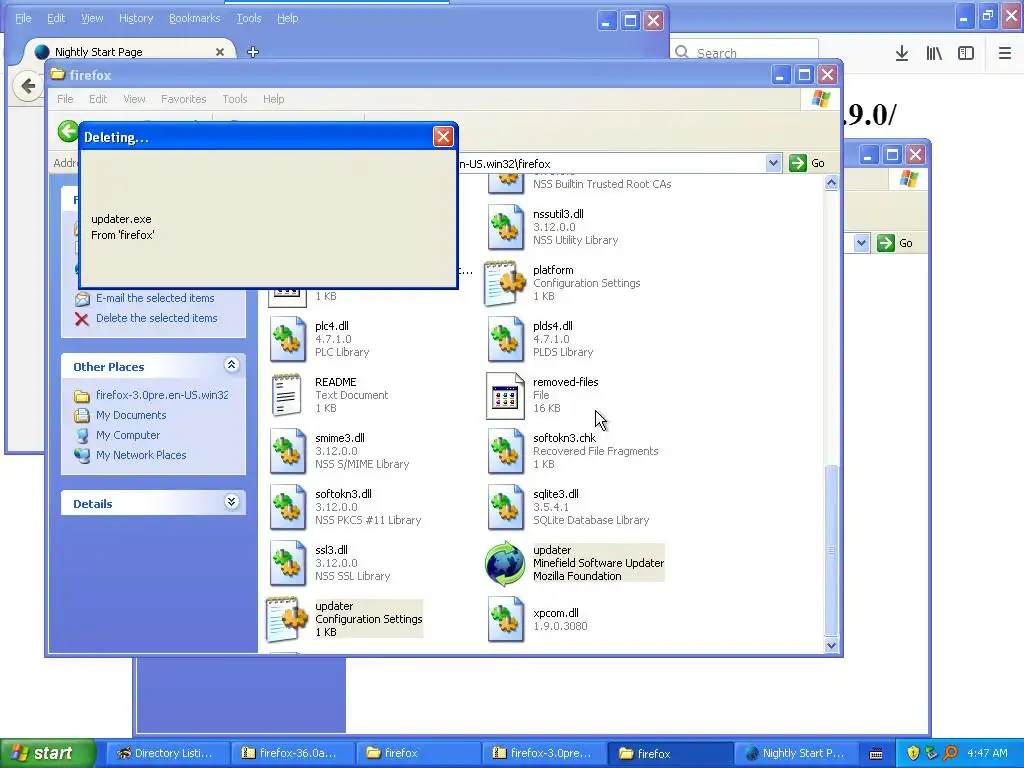Click Go button beside firefox address bar

point(807,163)
